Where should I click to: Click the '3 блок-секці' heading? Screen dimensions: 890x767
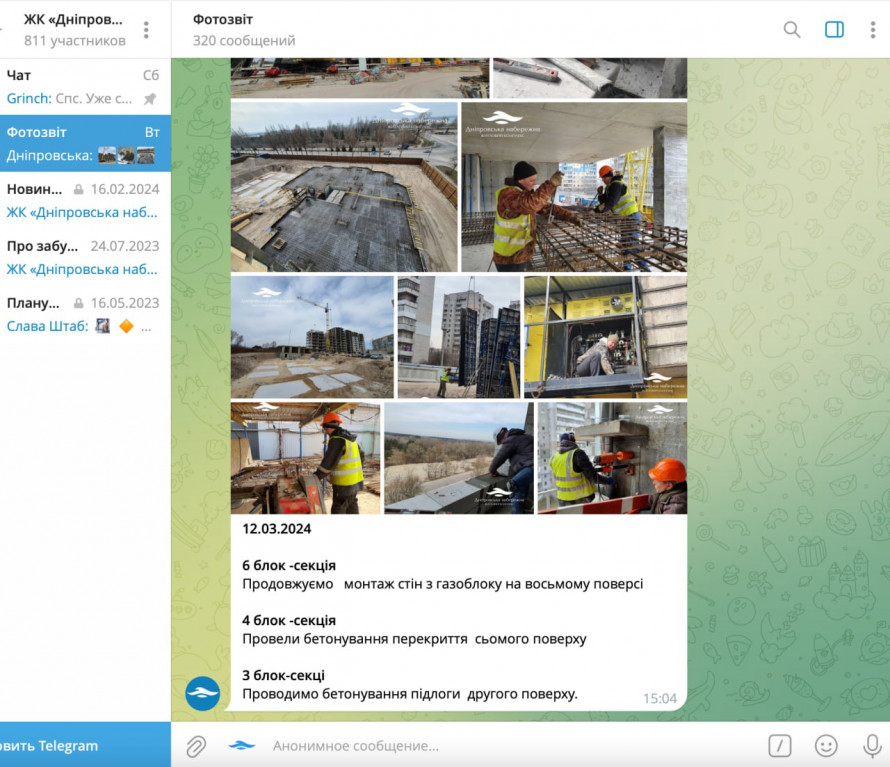point(283,675)
